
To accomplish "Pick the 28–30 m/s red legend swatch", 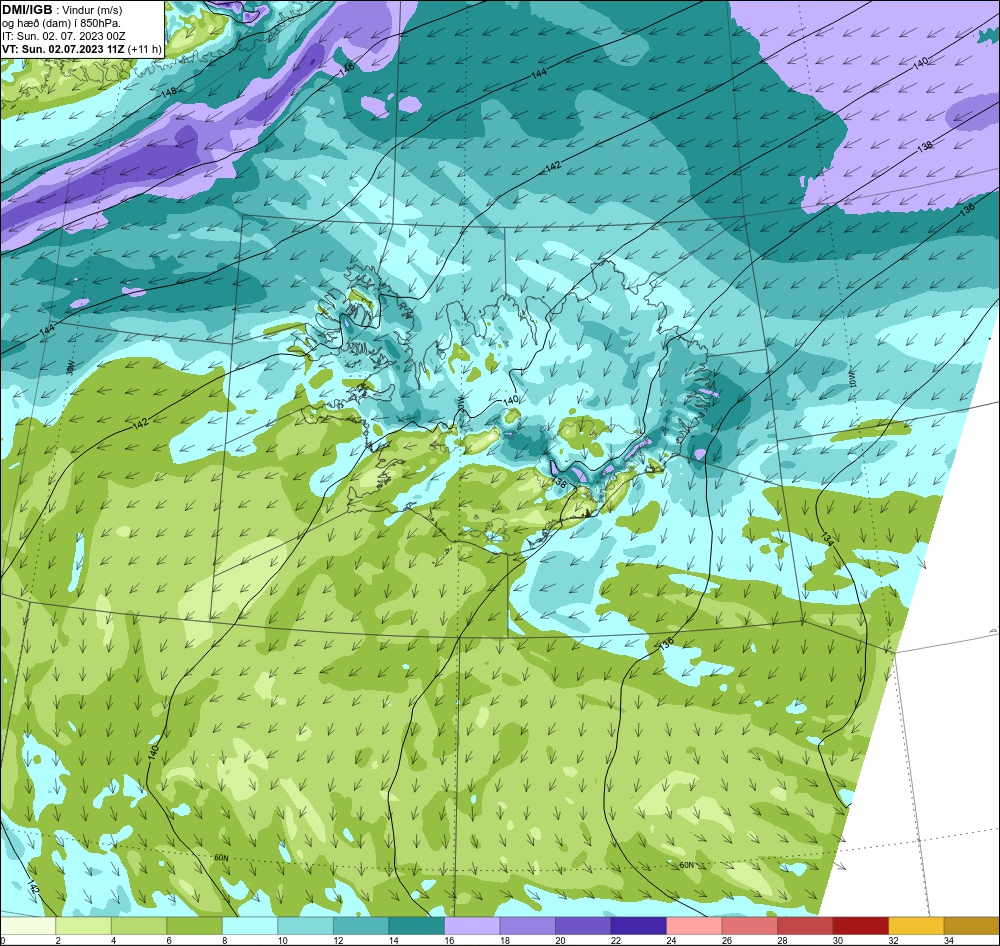I will pos(805,926).
